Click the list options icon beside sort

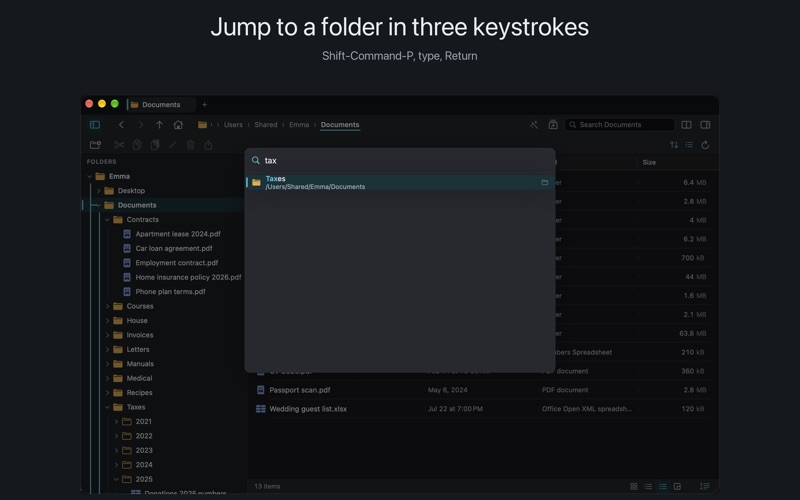pyautogui.click(x=689, y=145)
